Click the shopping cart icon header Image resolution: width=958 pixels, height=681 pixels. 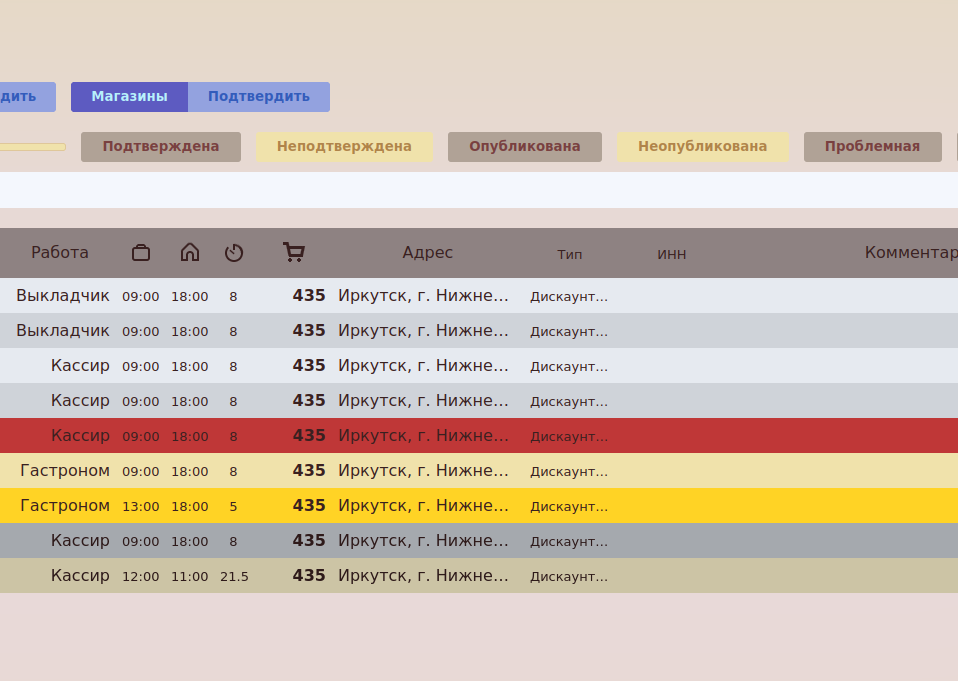point(293,253)
